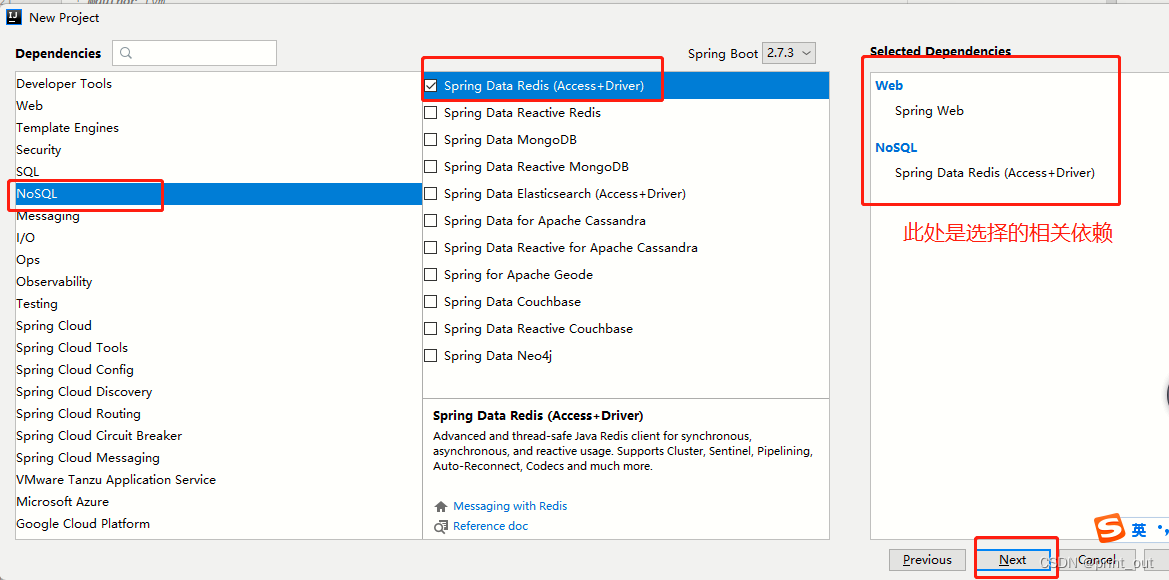Check Spring Data Reactive MongoDB checkbox
Screen dimensions: 1169x580
pos(430,167)
